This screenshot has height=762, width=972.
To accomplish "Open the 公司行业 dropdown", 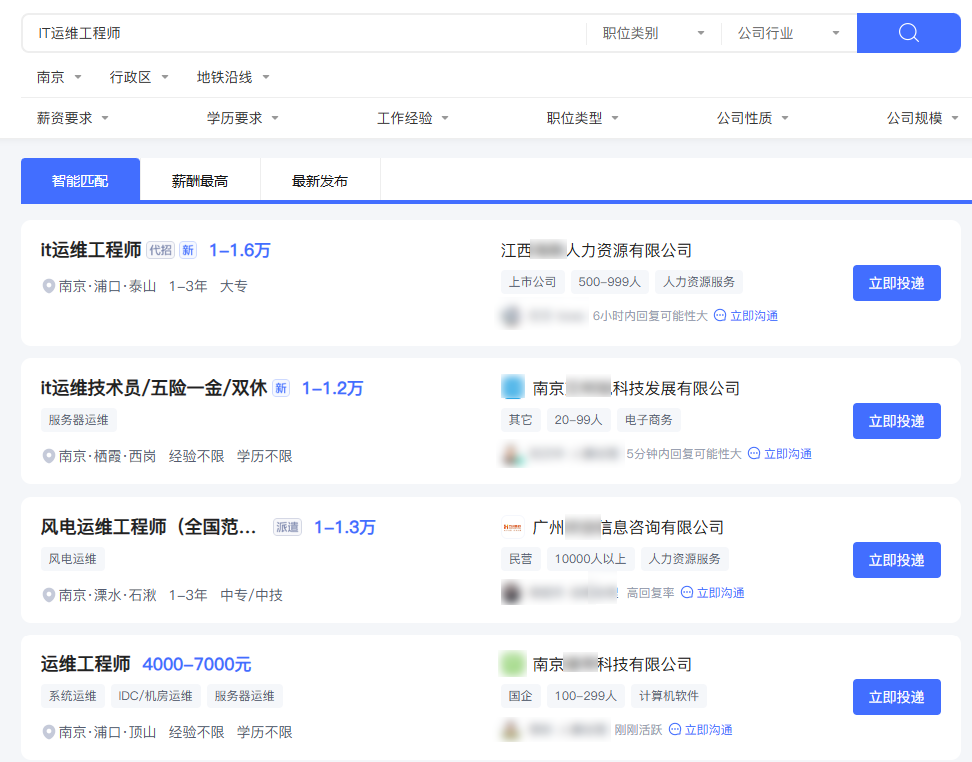I will point(788,33).
